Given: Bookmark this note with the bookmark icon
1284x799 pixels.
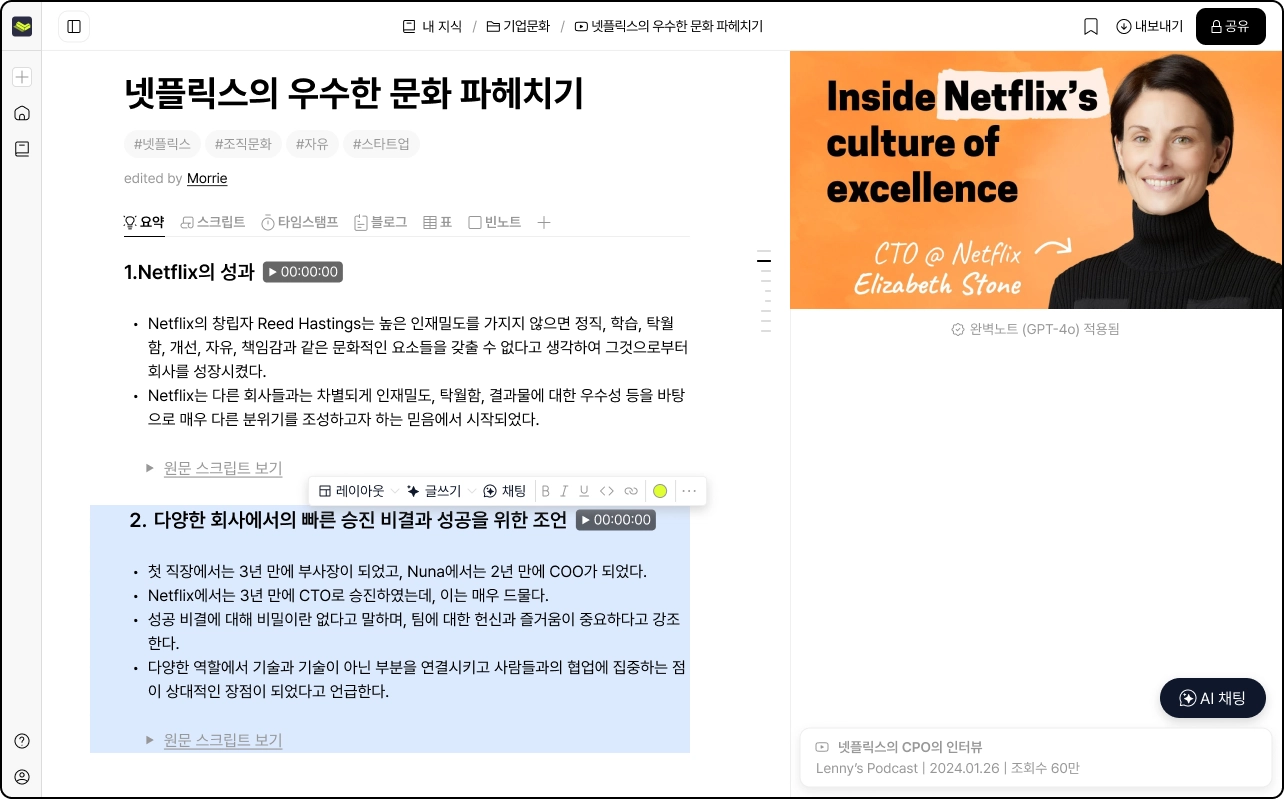Looking at the screenshot, I should coord(1091,27).
